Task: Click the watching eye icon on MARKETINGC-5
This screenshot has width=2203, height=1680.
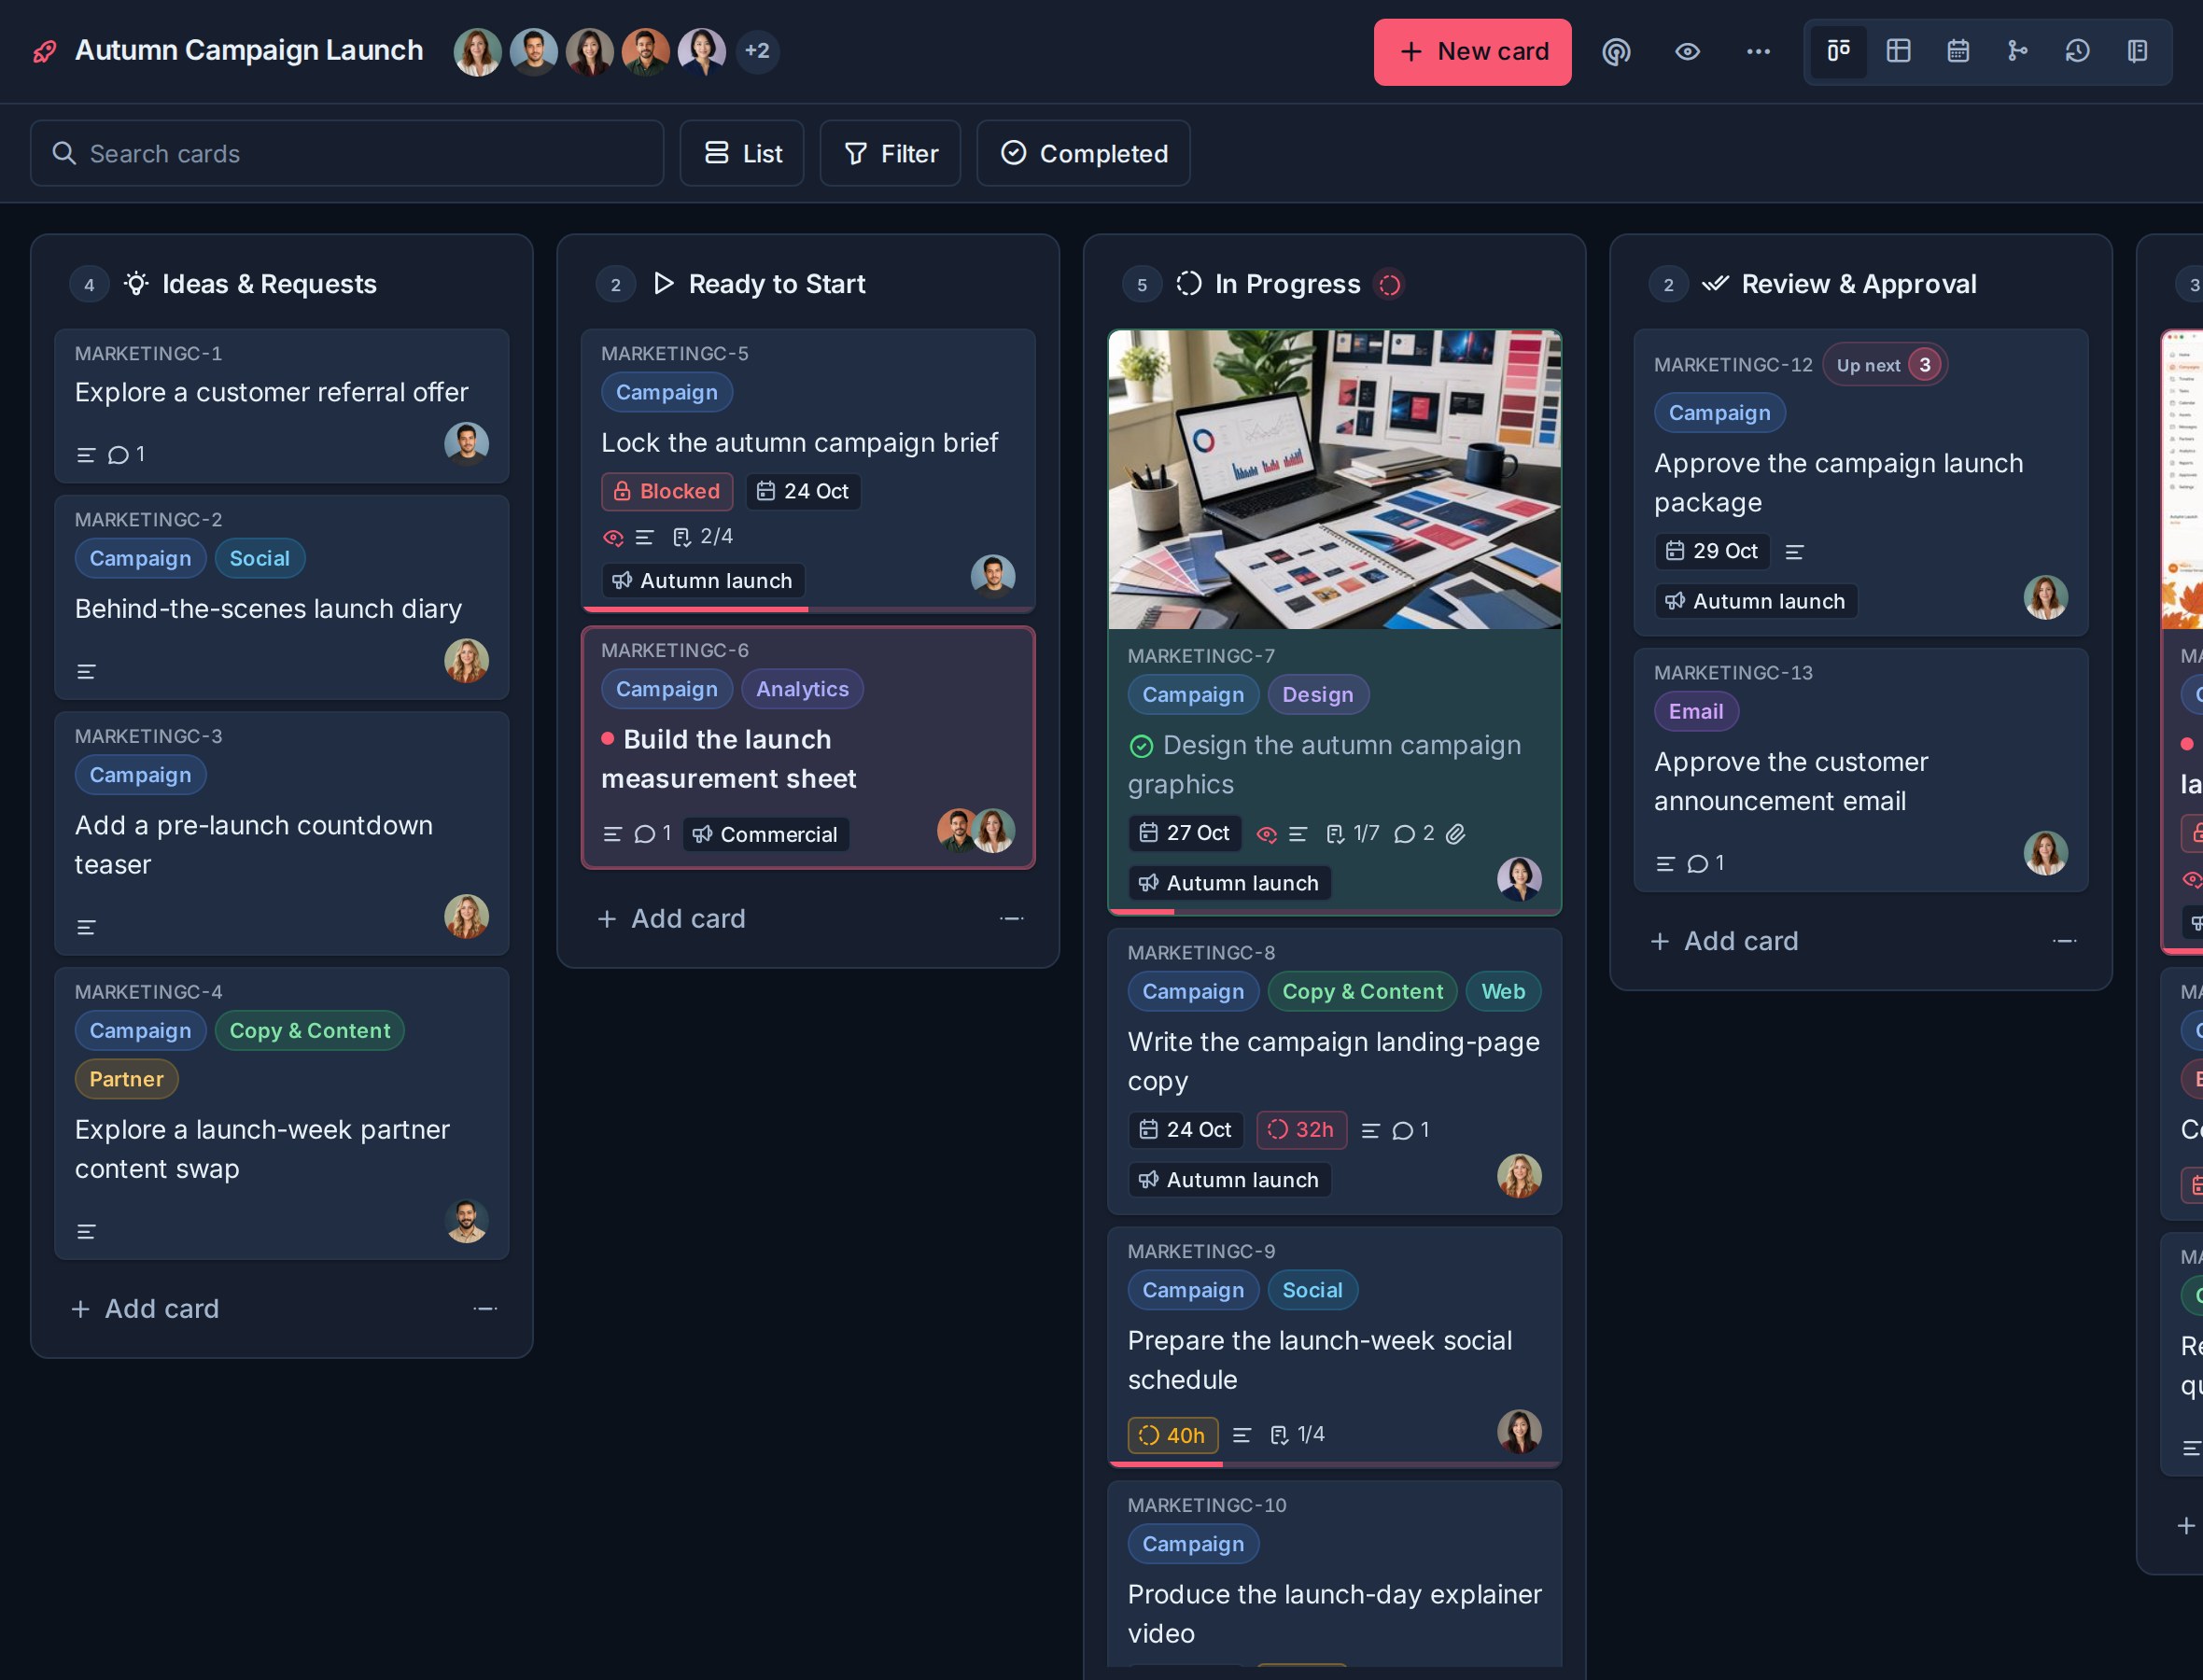Action: (x=613, y=538)
